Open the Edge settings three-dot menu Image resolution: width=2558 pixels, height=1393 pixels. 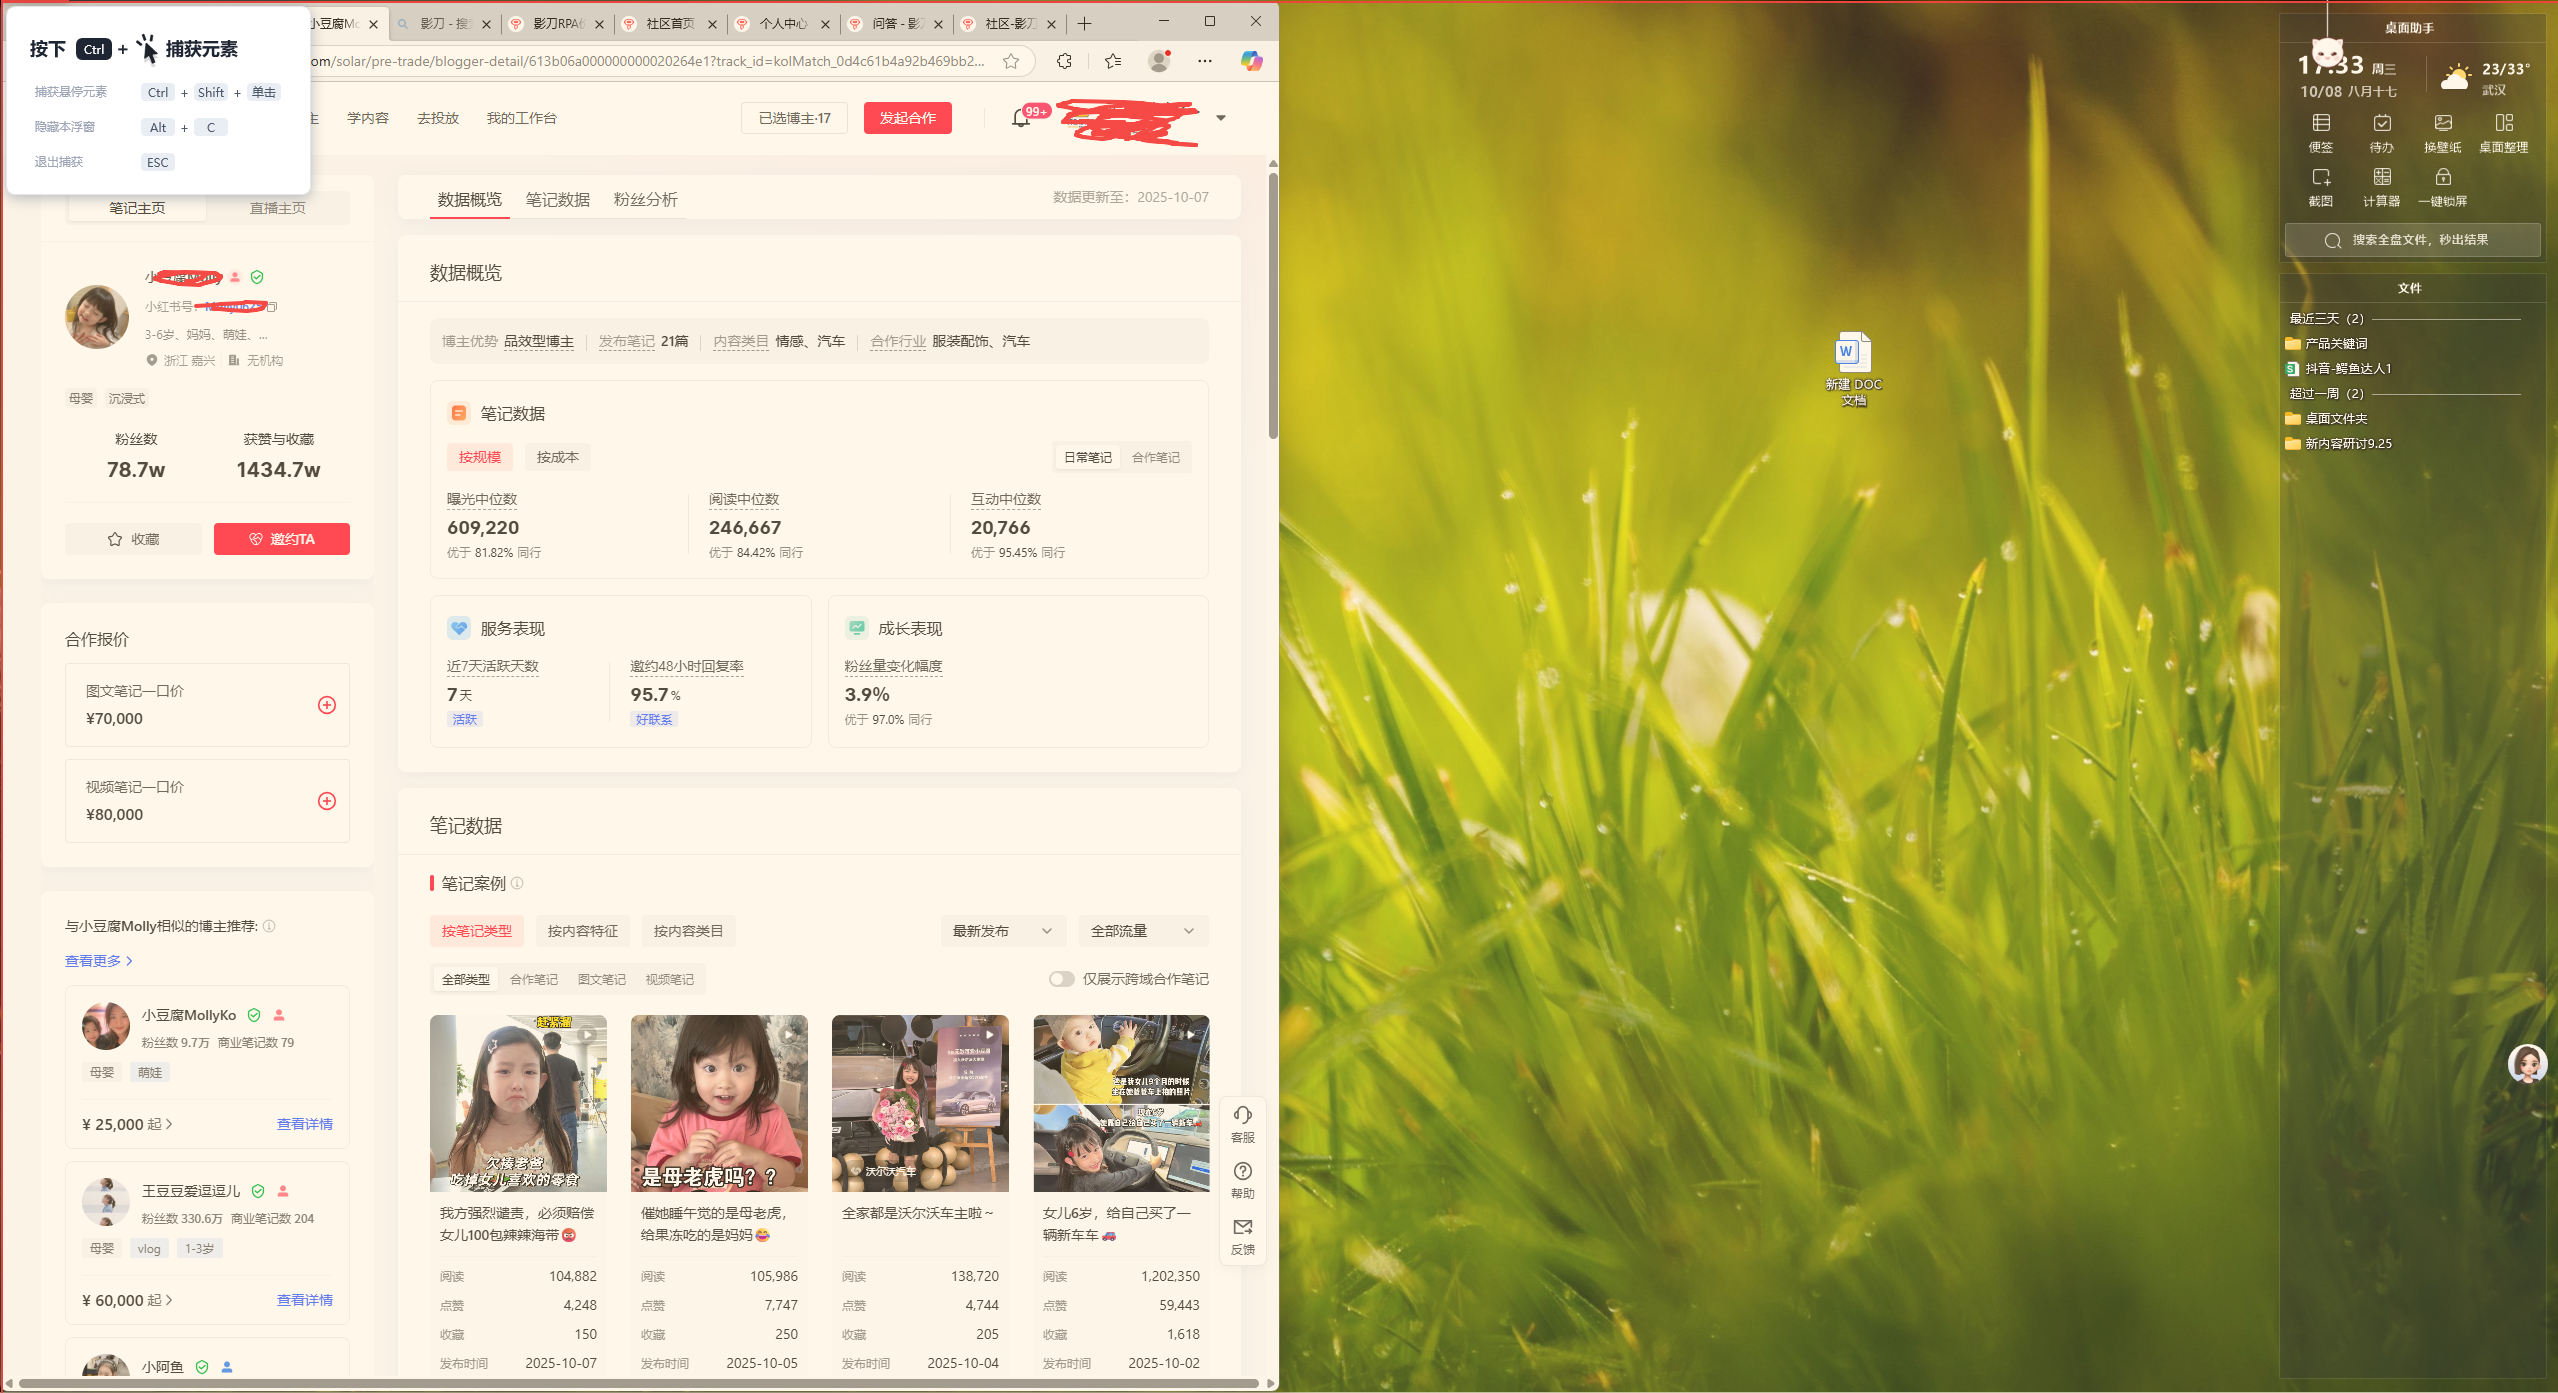point(1205,61)
